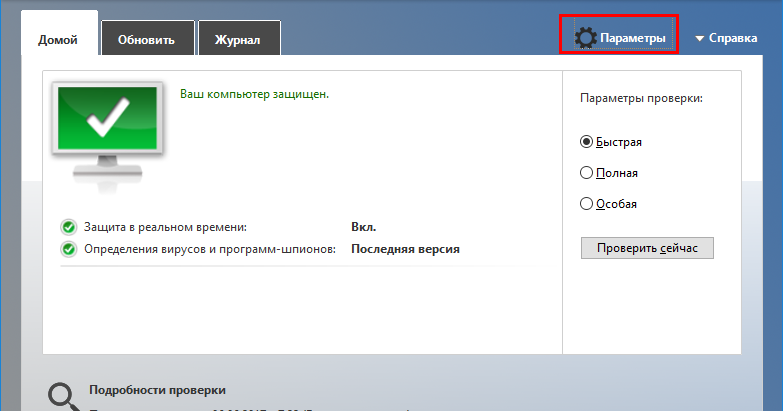
Task: Click the green check next to Определения вирусов
Action: [68, 249]
